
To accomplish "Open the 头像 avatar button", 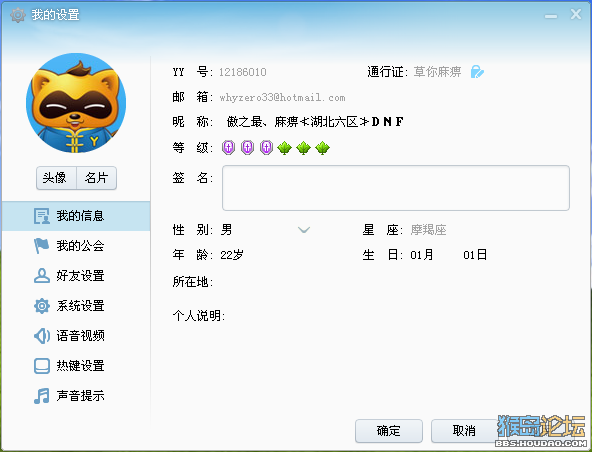I will 56,178.
